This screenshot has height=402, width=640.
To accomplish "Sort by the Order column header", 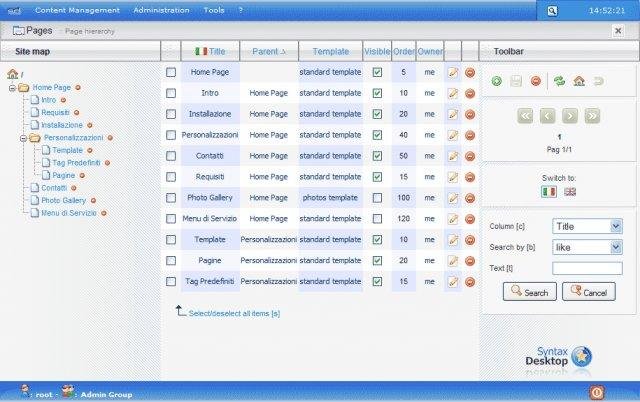I will [404, 51].
